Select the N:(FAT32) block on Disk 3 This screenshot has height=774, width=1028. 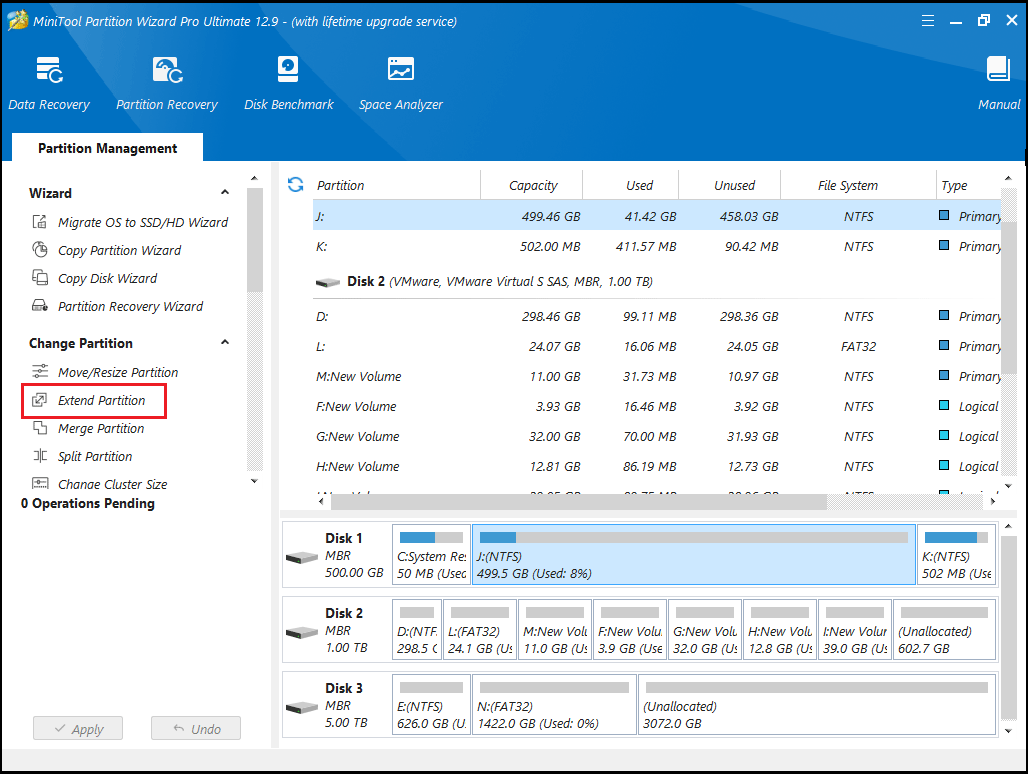point(554,705)
